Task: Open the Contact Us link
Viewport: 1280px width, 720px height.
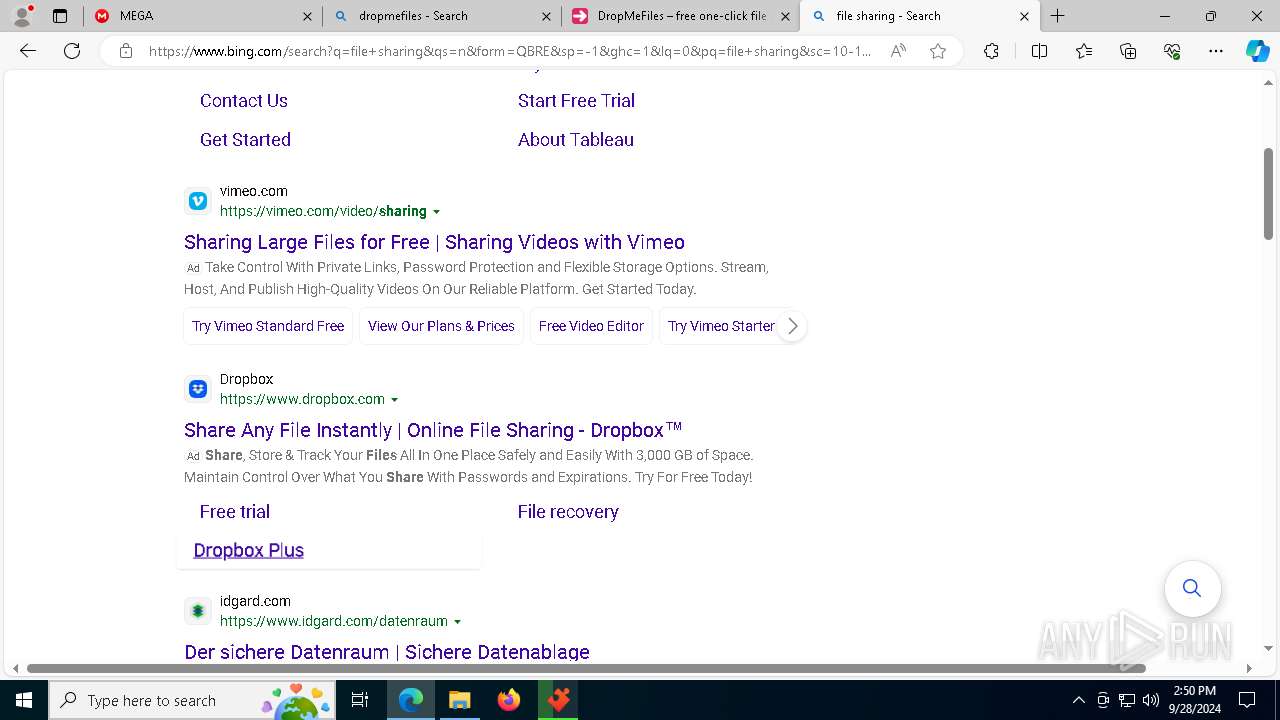Action: pos(244,101)
